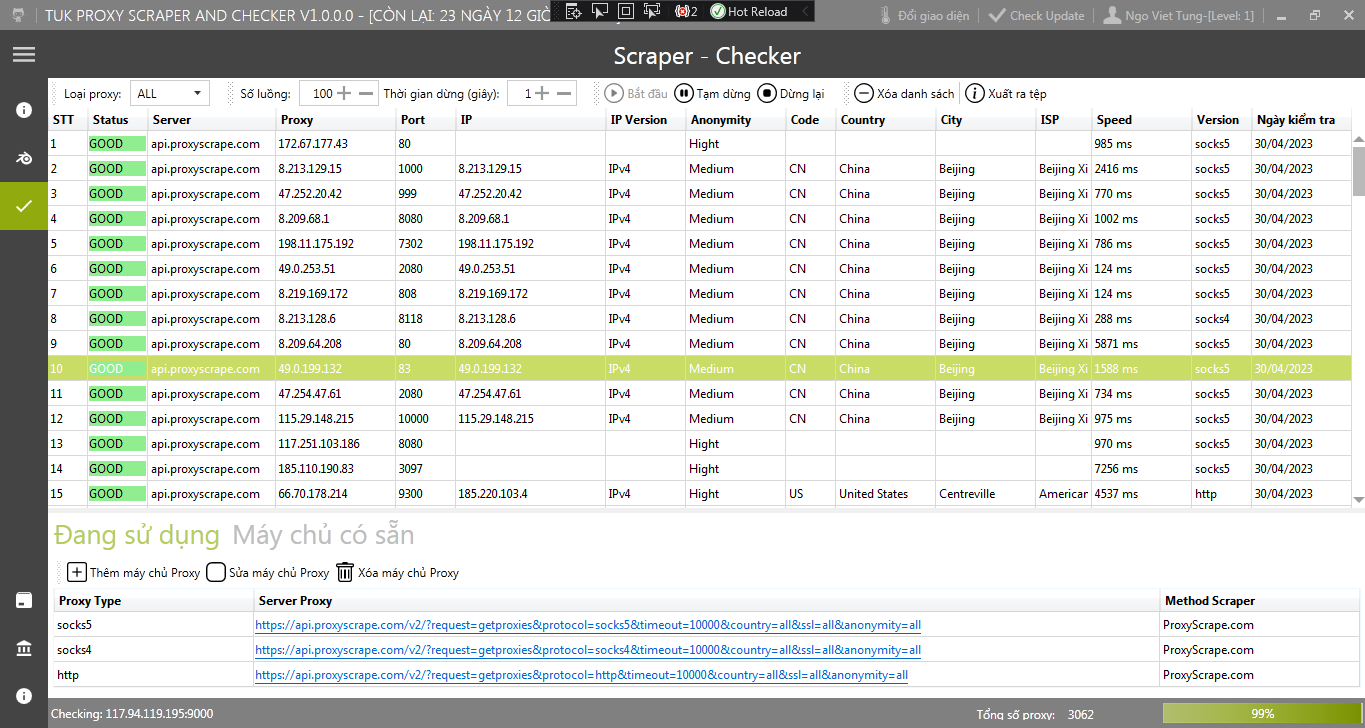Select proxy cell 198.11.175.192
The width and height of the screenshot is (1365, 728).
pyautogui.click(x=335, y=244)
